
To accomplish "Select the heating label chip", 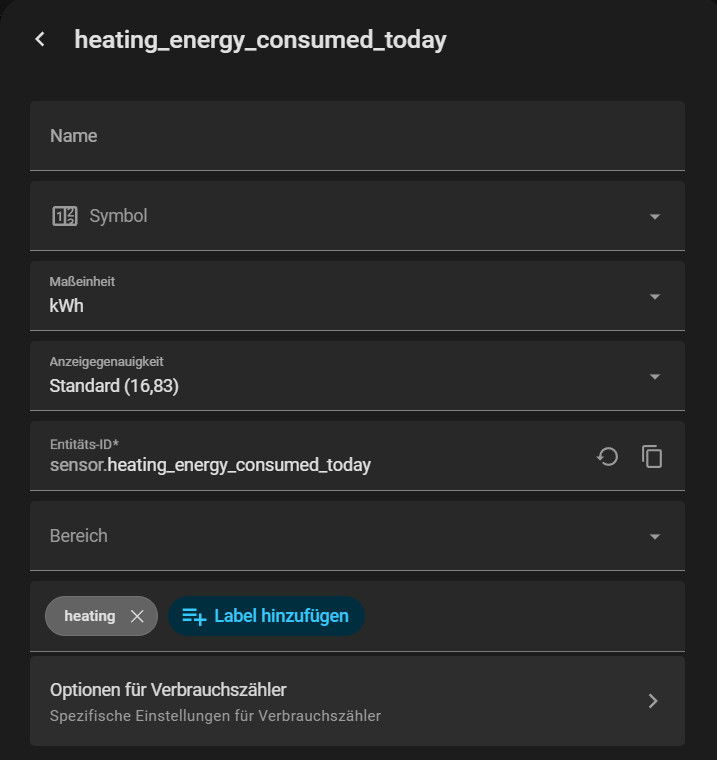I will 90,616.
